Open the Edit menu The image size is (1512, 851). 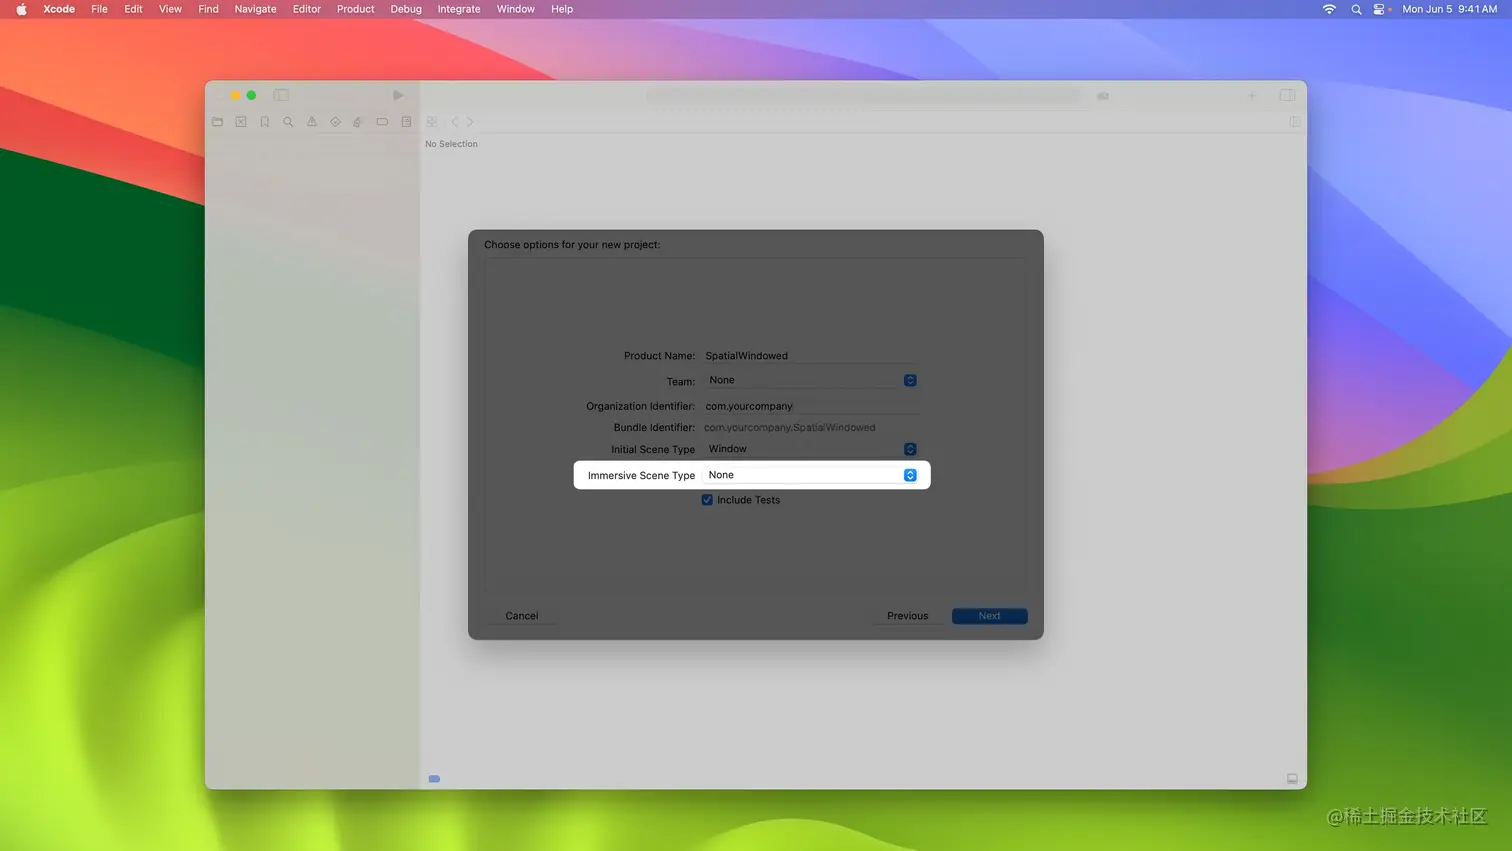point(133,9)
